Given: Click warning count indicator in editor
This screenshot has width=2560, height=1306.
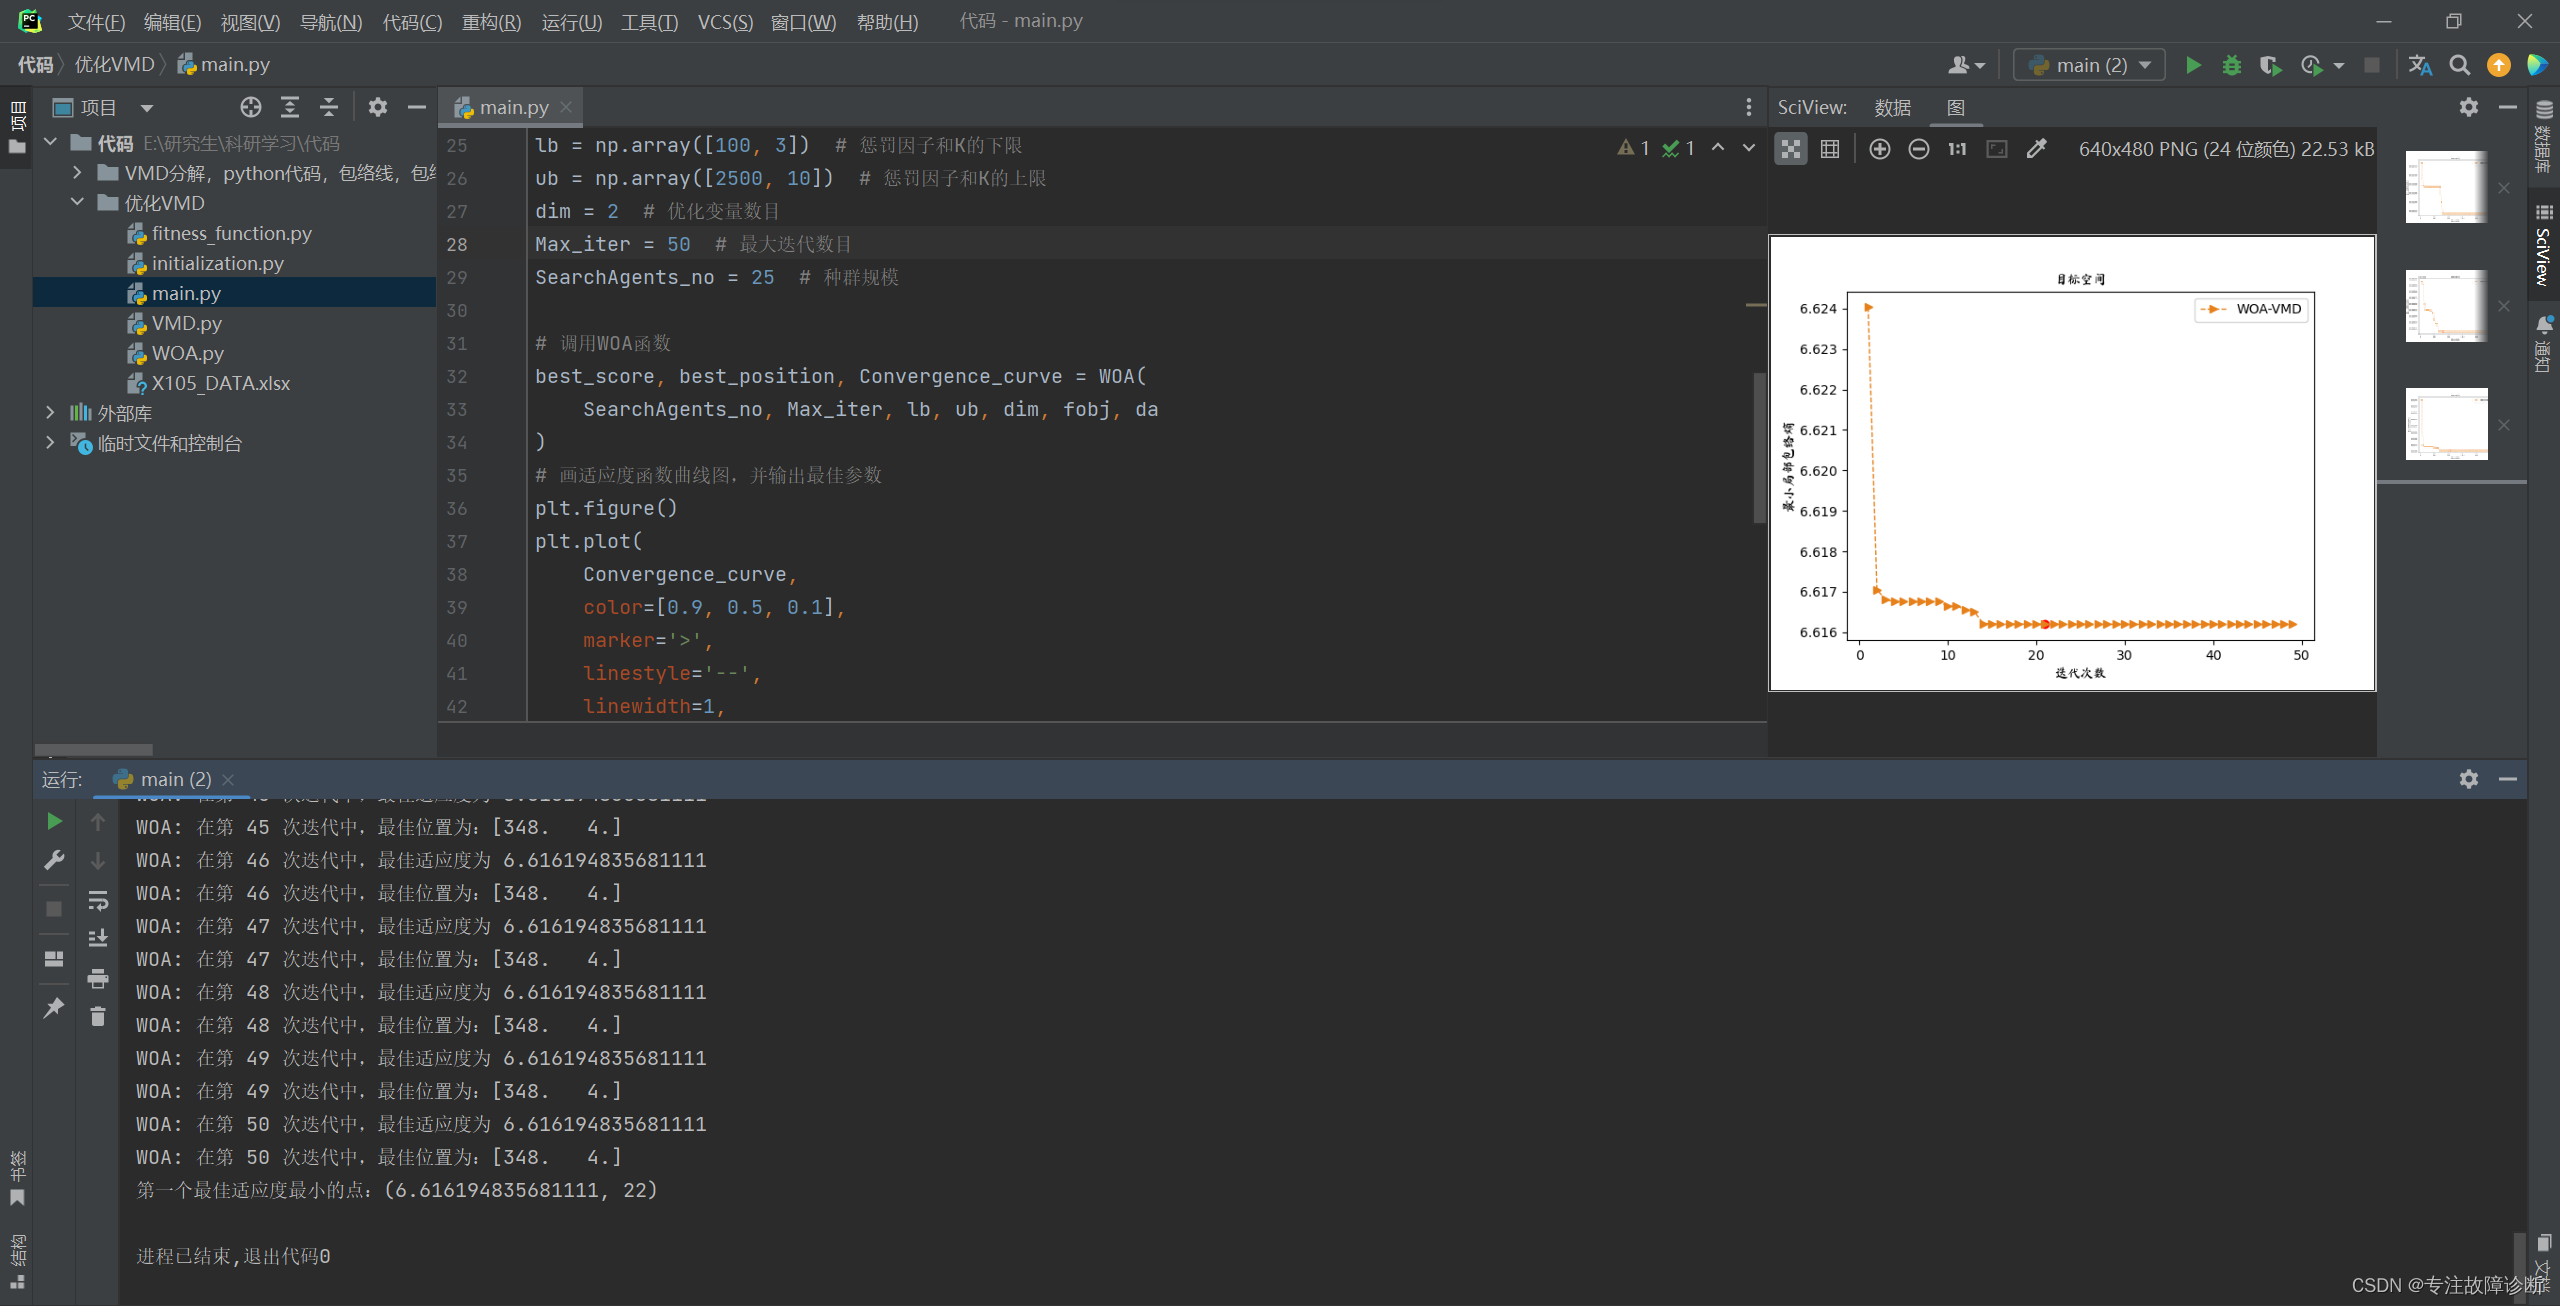Looking at the screenshot, I should 1634,148.
